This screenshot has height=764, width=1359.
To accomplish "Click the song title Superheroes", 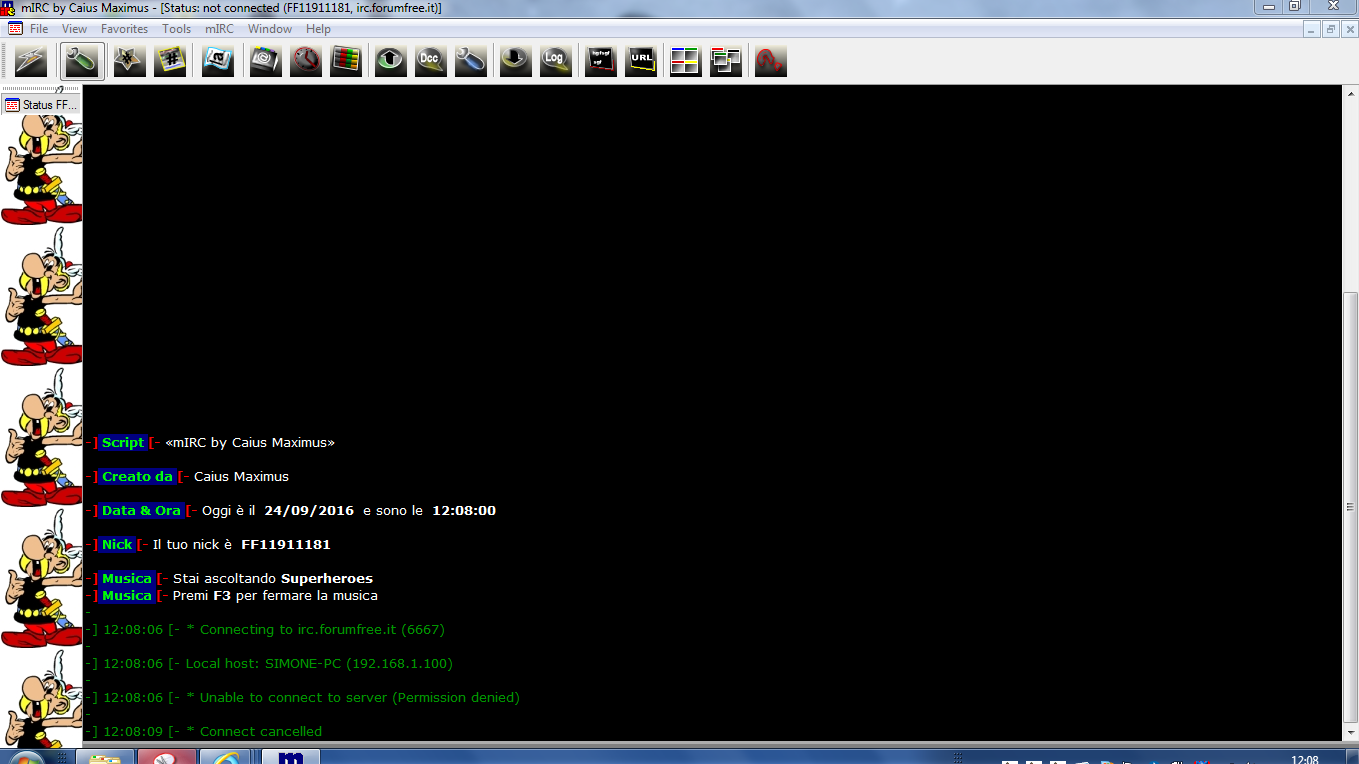I will pyautogui.click(x=327, y=578).
